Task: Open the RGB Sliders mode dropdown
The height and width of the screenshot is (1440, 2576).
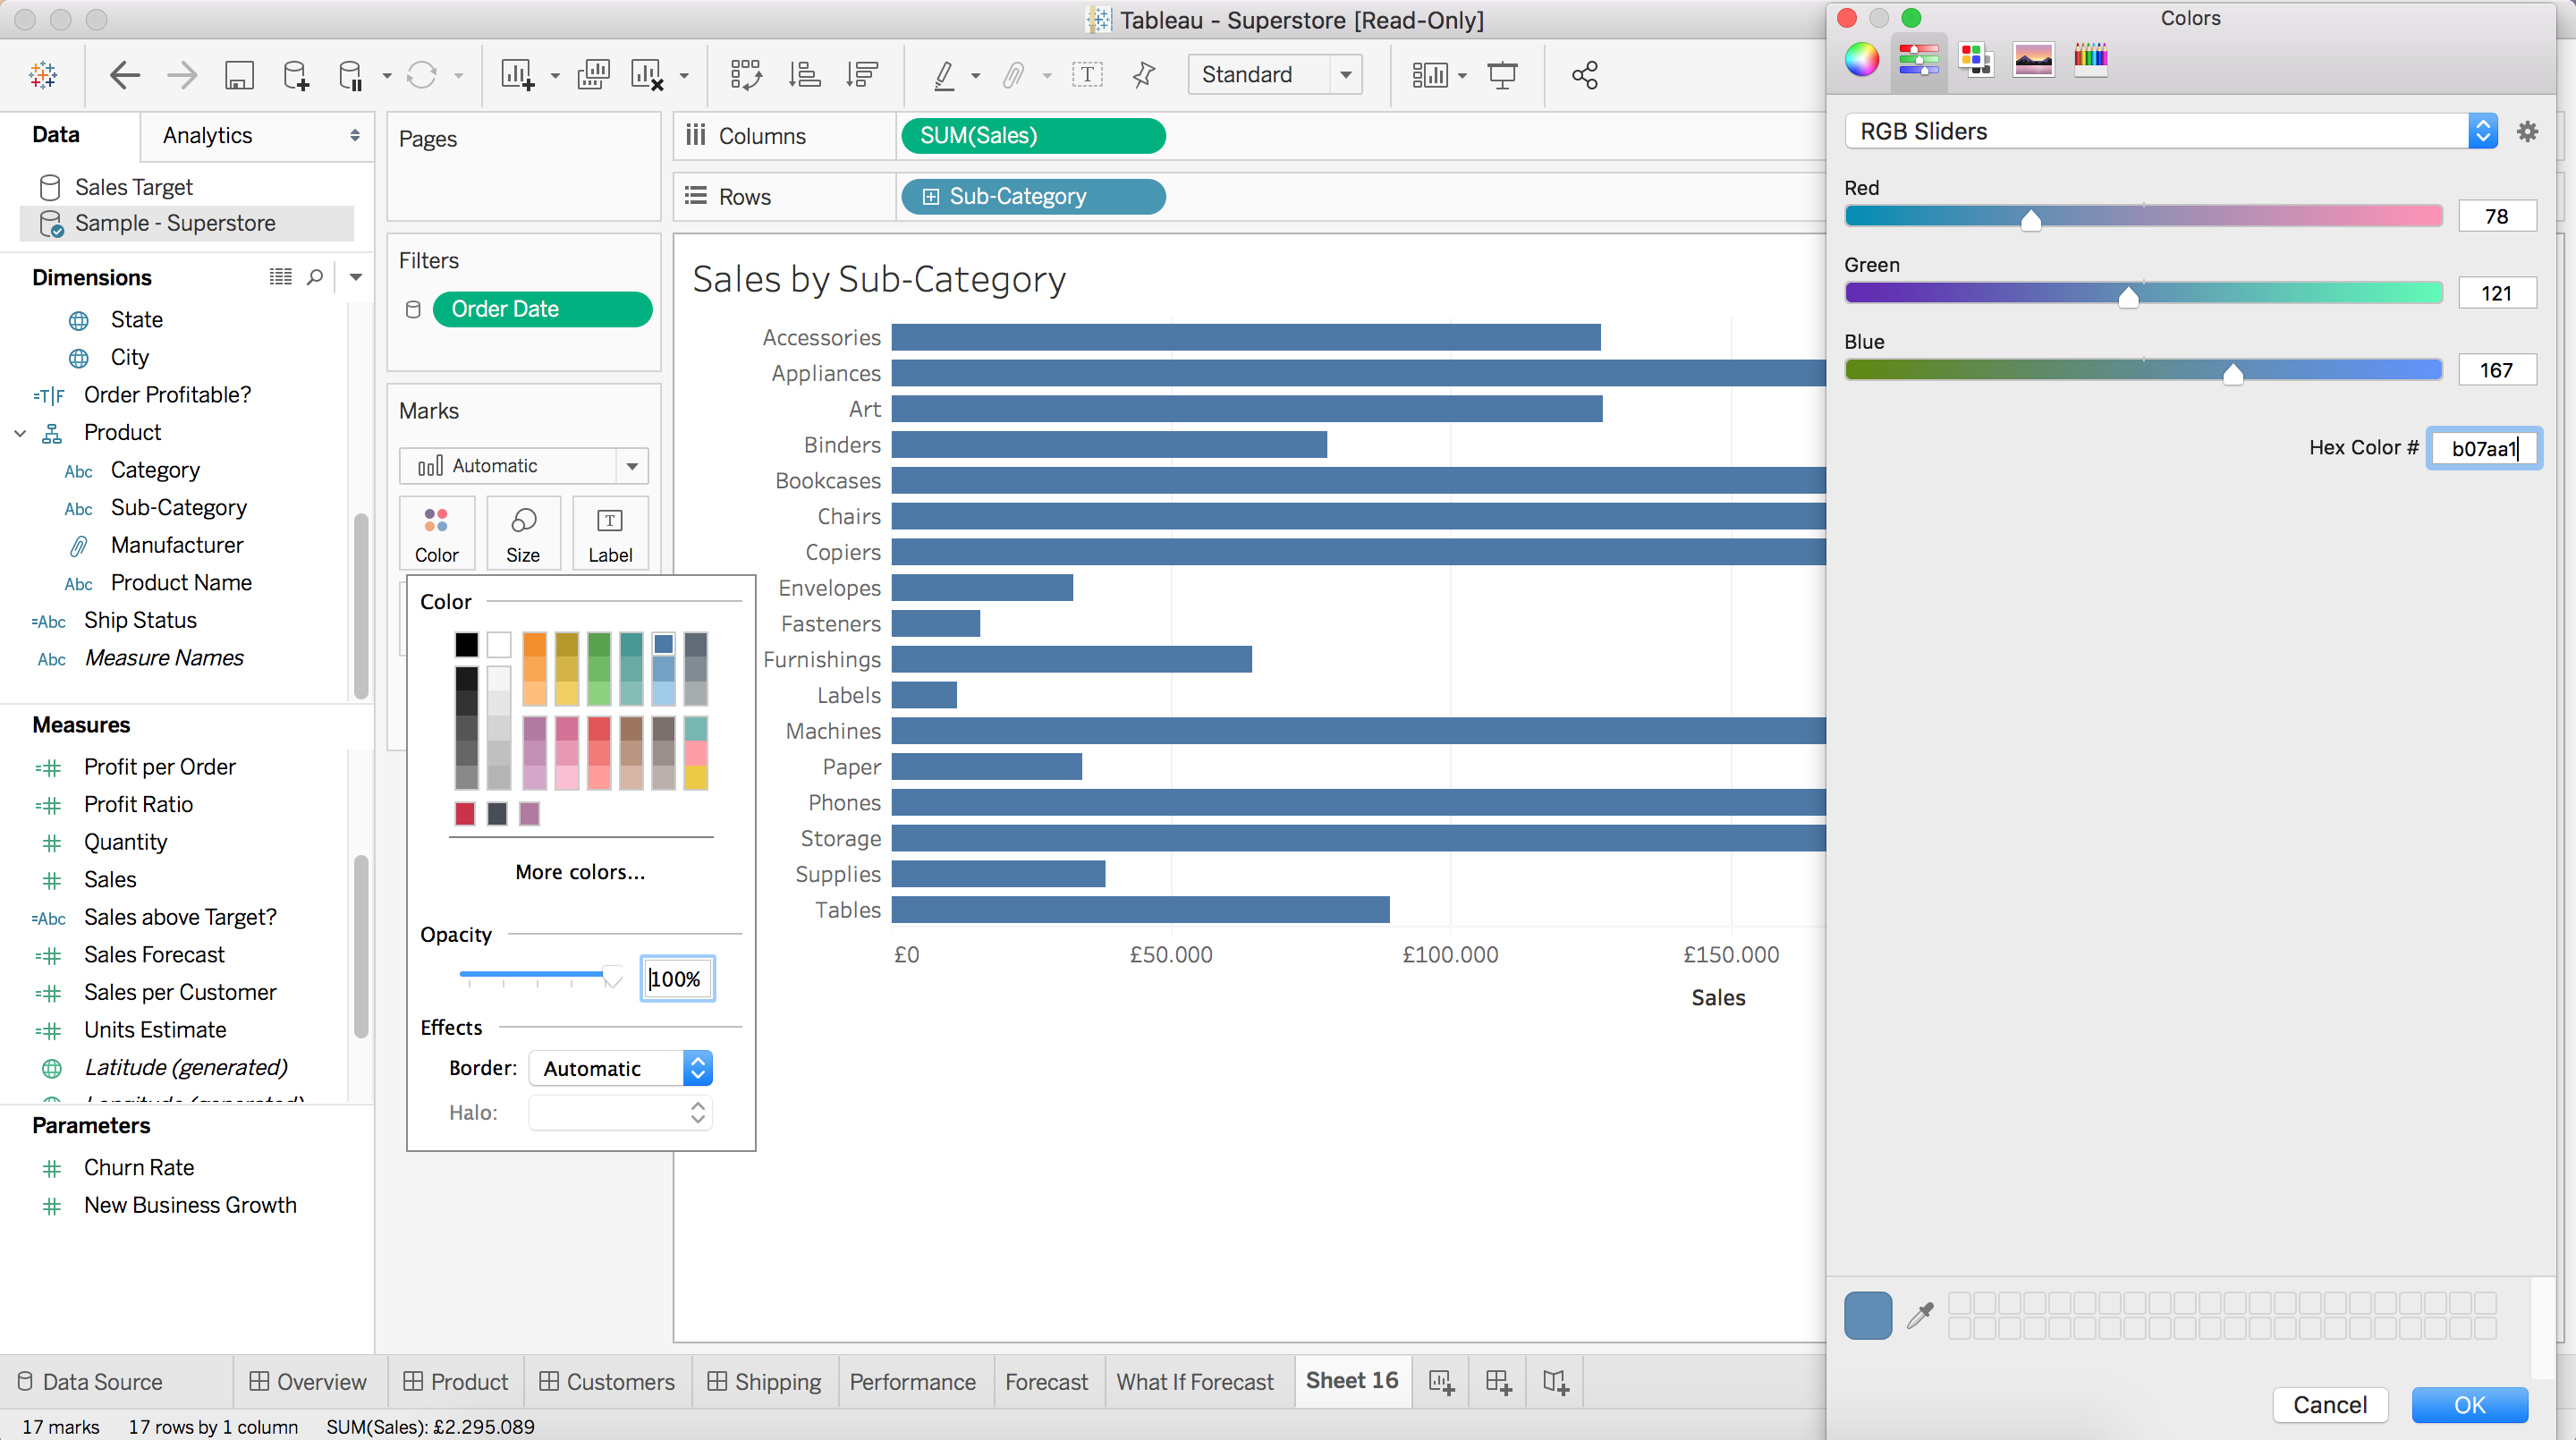Action: [2171, 131]
